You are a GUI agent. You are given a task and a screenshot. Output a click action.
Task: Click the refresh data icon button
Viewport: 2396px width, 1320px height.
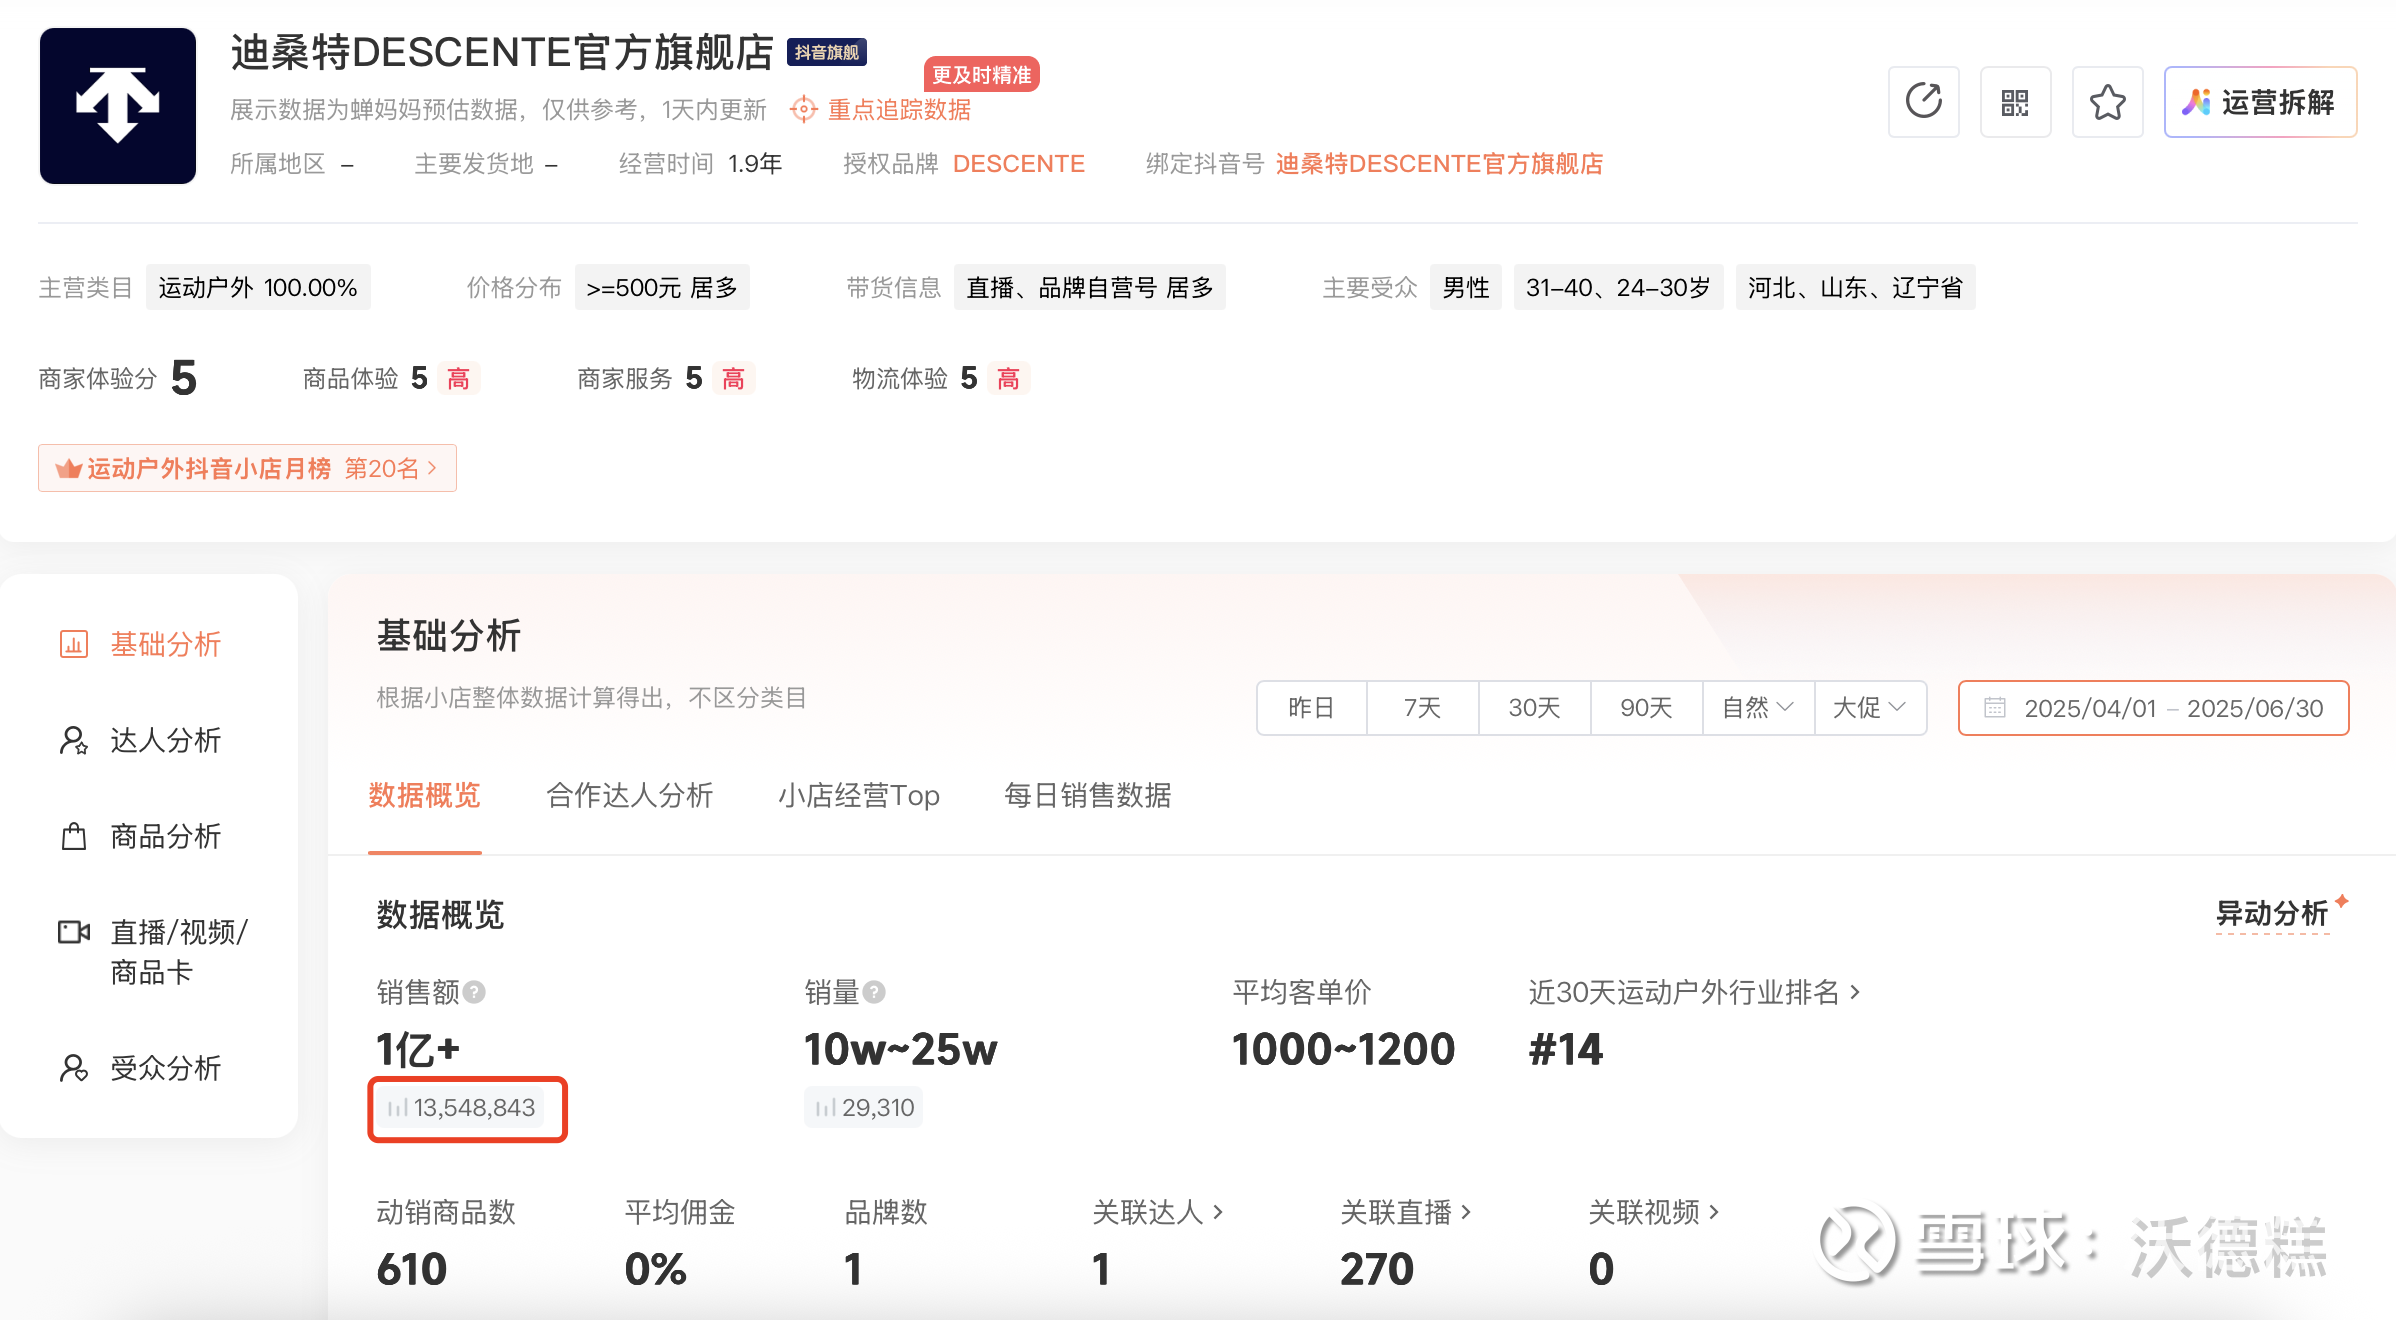coord(1923,102)
